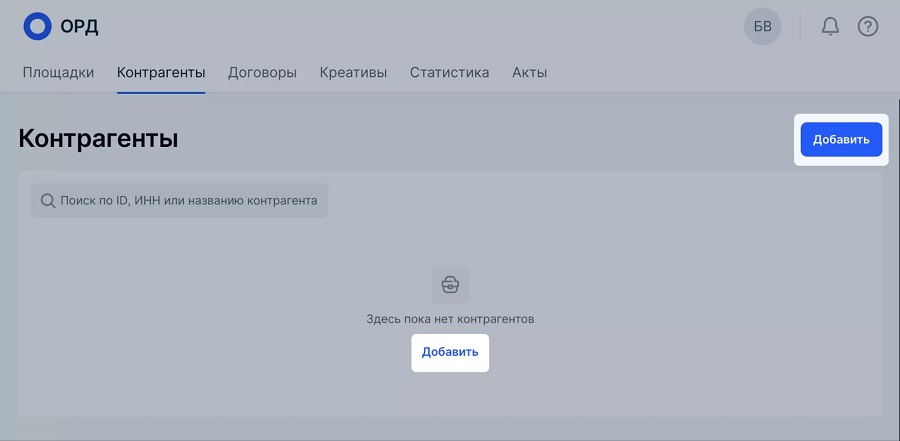Click the search magnifier icon
This screenshot has height=441, width=900.
point(48,200)
